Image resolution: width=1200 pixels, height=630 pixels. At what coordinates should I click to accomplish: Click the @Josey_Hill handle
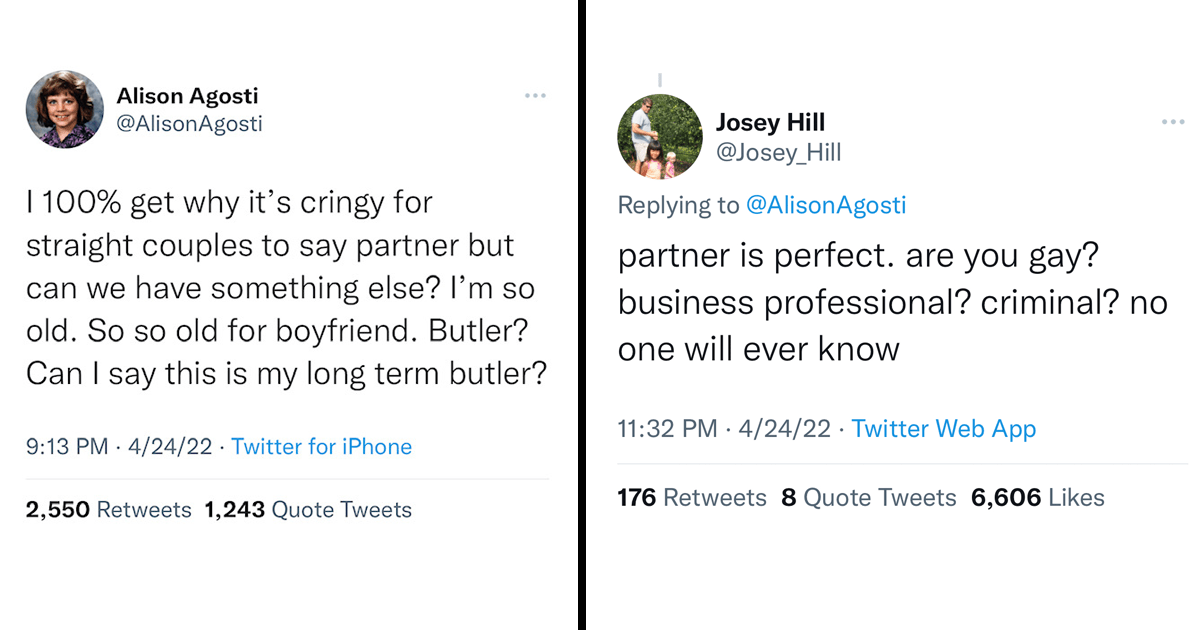(778, 152)
